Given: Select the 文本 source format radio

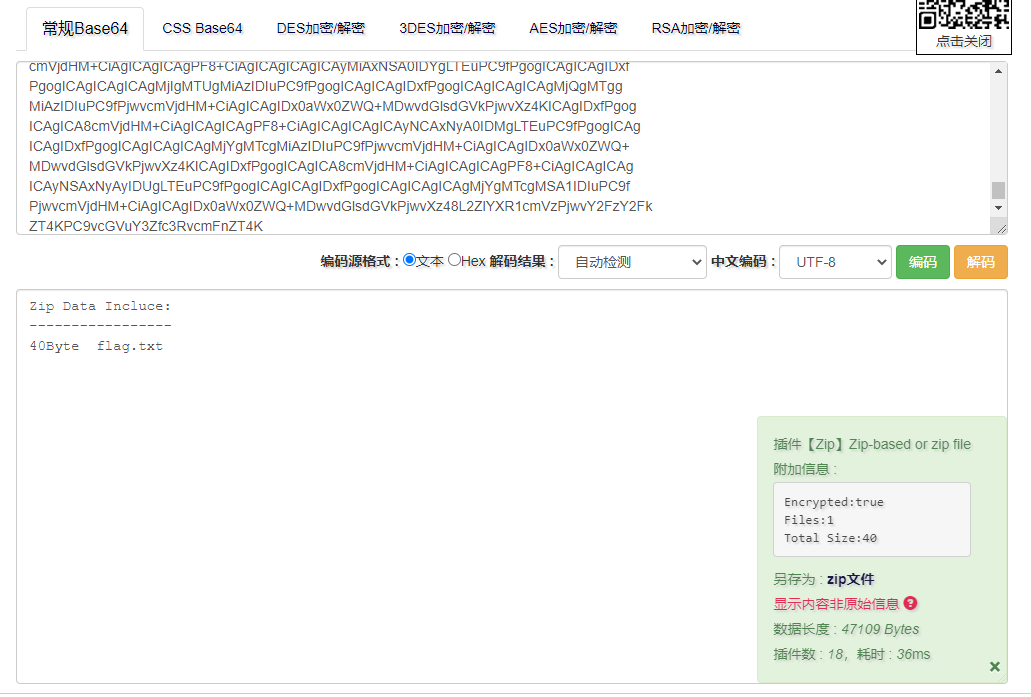Looking at the screenshot, I should point(410,260).
